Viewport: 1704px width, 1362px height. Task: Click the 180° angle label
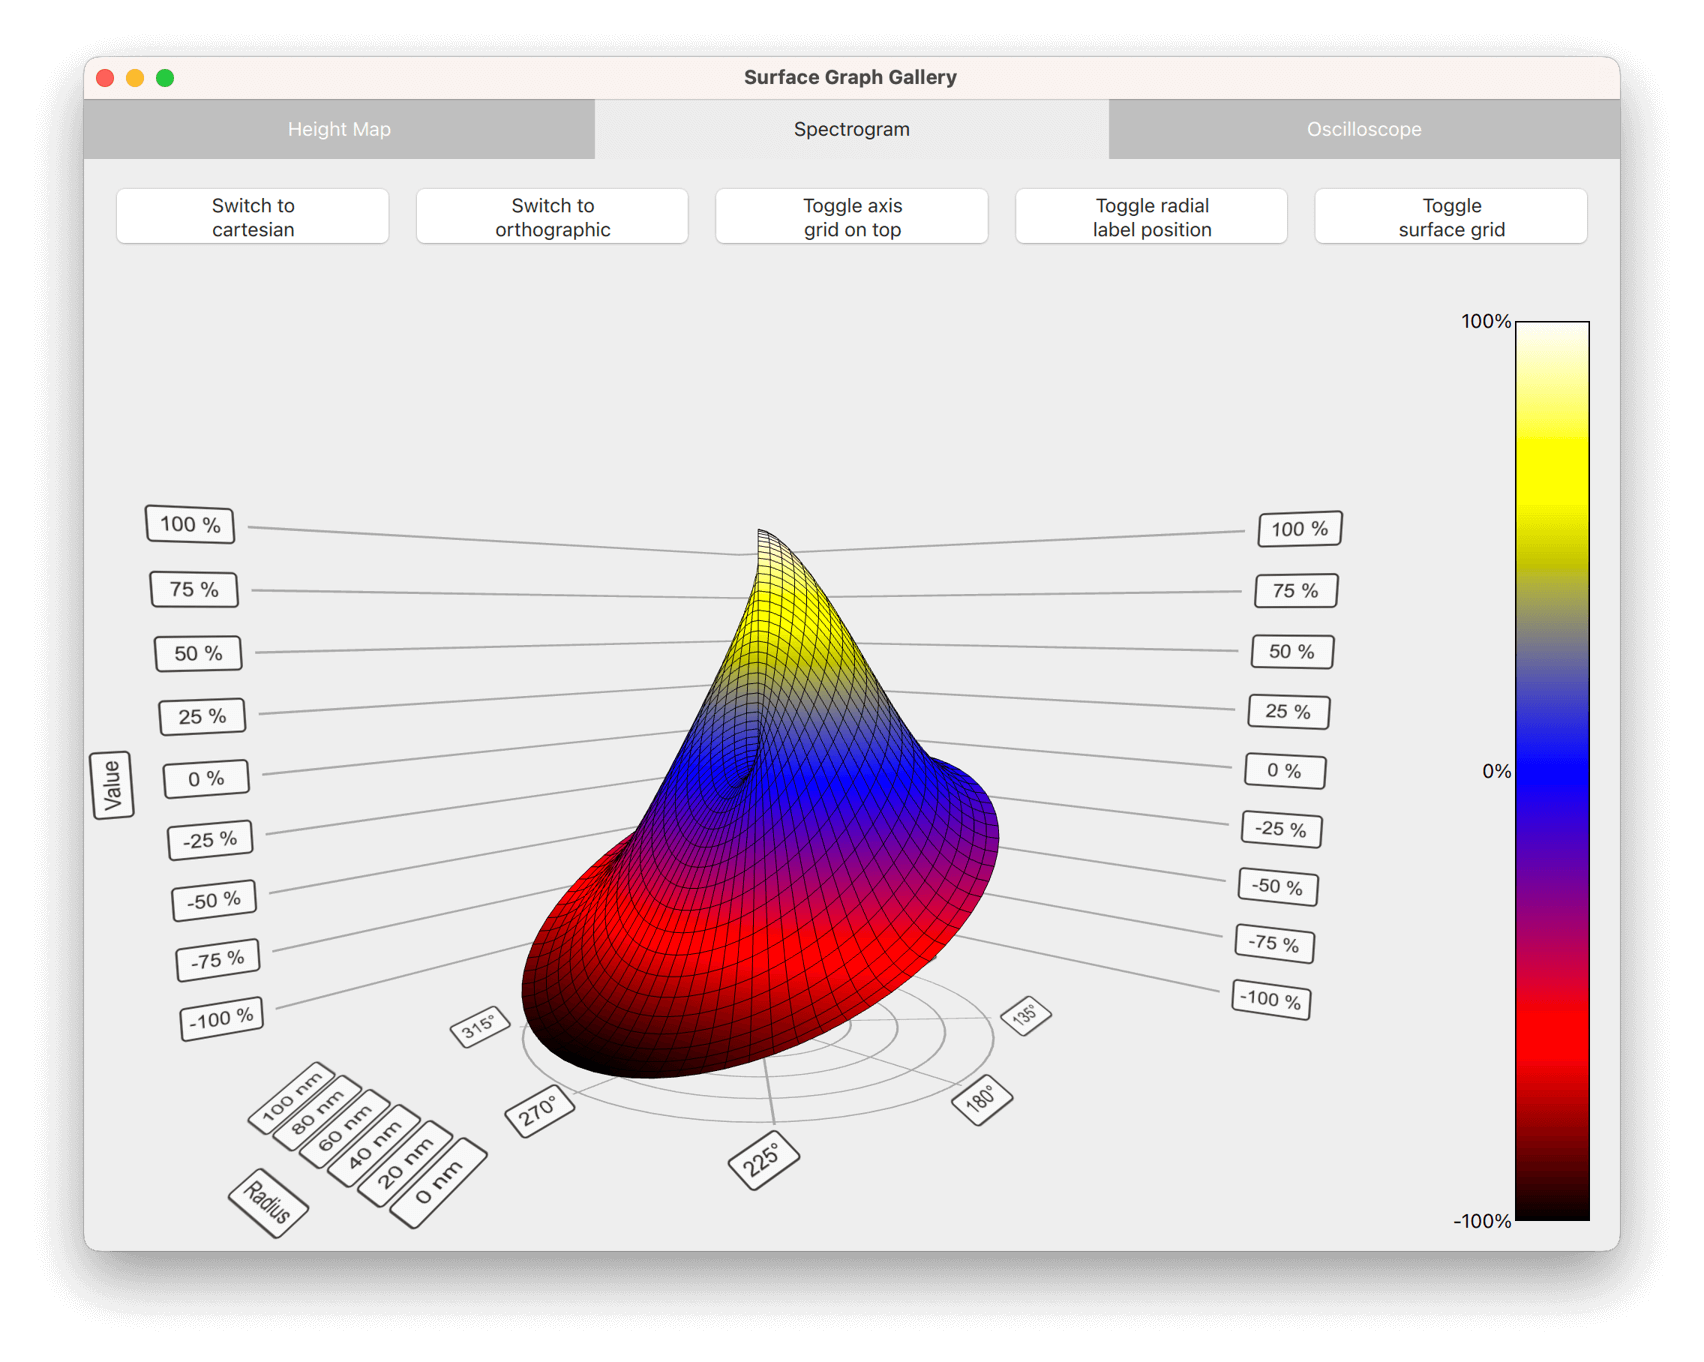[981, 1099]
